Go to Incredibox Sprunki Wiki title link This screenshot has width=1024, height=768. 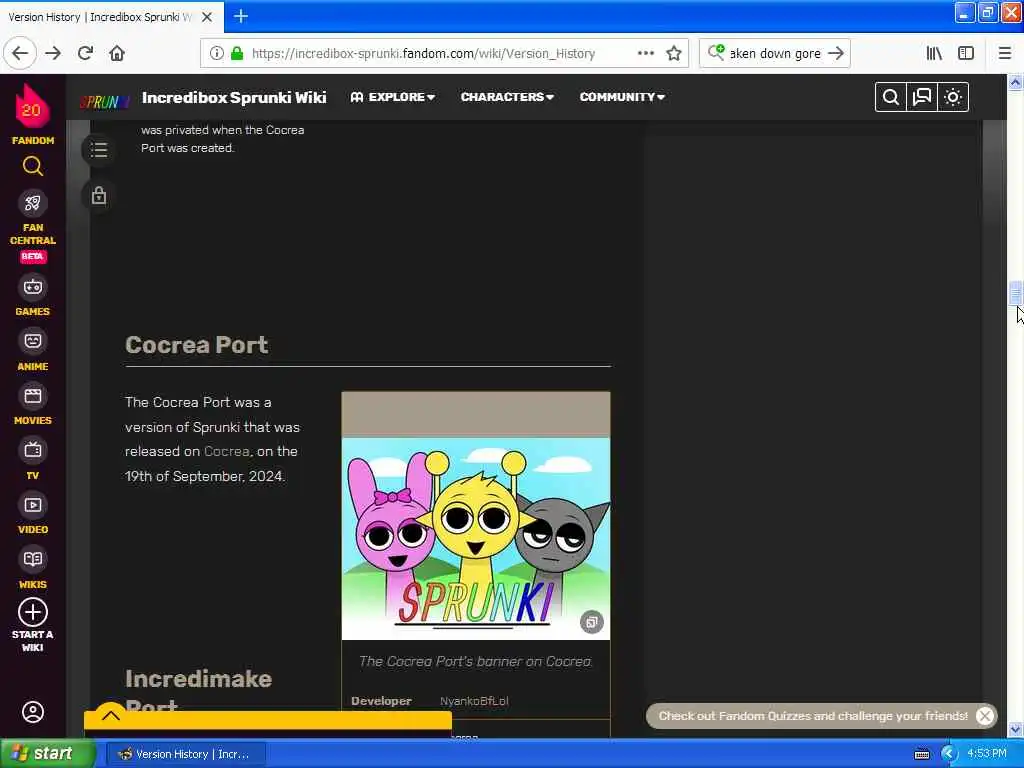point(234,97)
